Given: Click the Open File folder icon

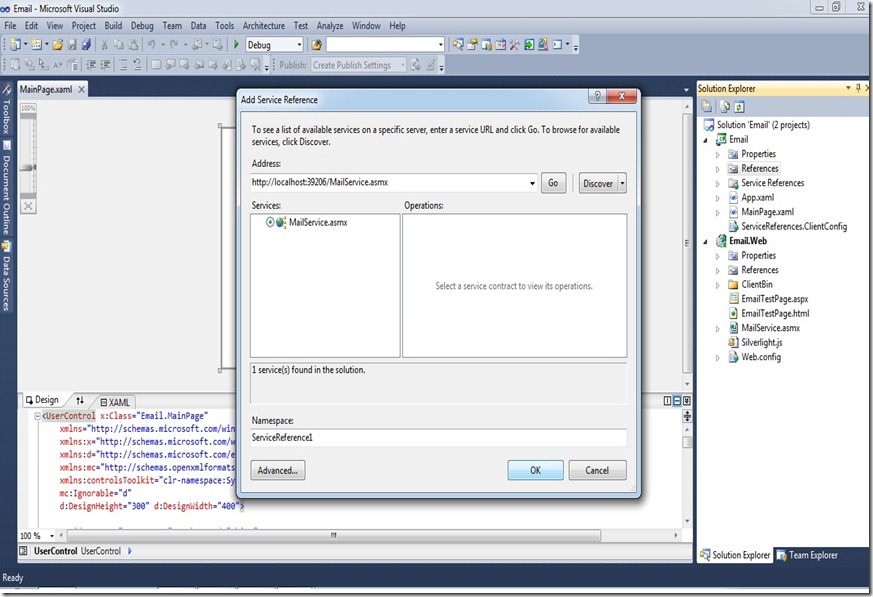Looking at the screenshot, I should click(57, 45).
